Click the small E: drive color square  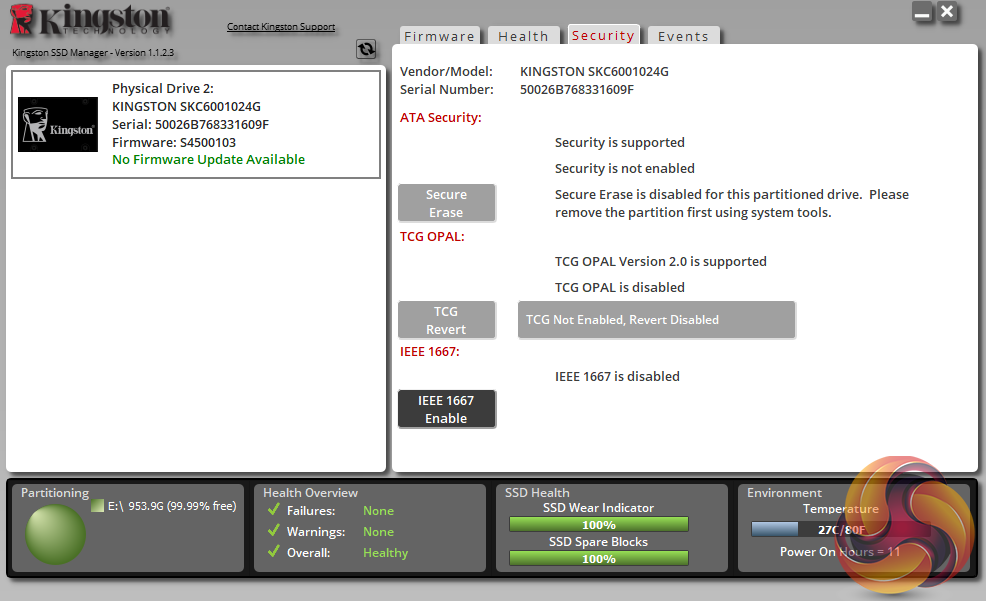tap(97, 507)
